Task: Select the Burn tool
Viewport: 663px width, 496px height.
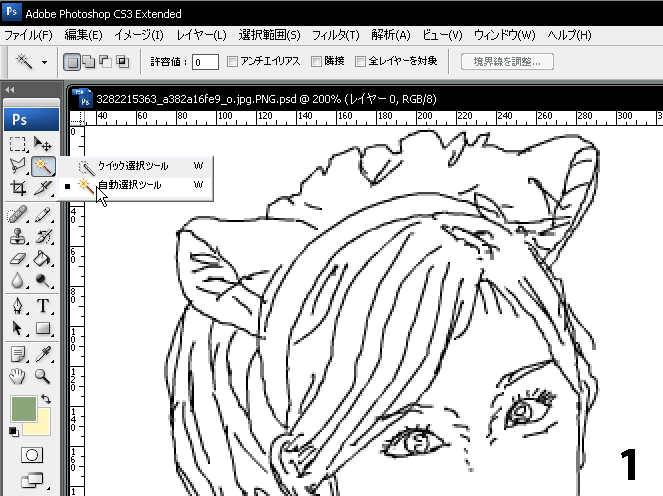Action: (43, 280)
